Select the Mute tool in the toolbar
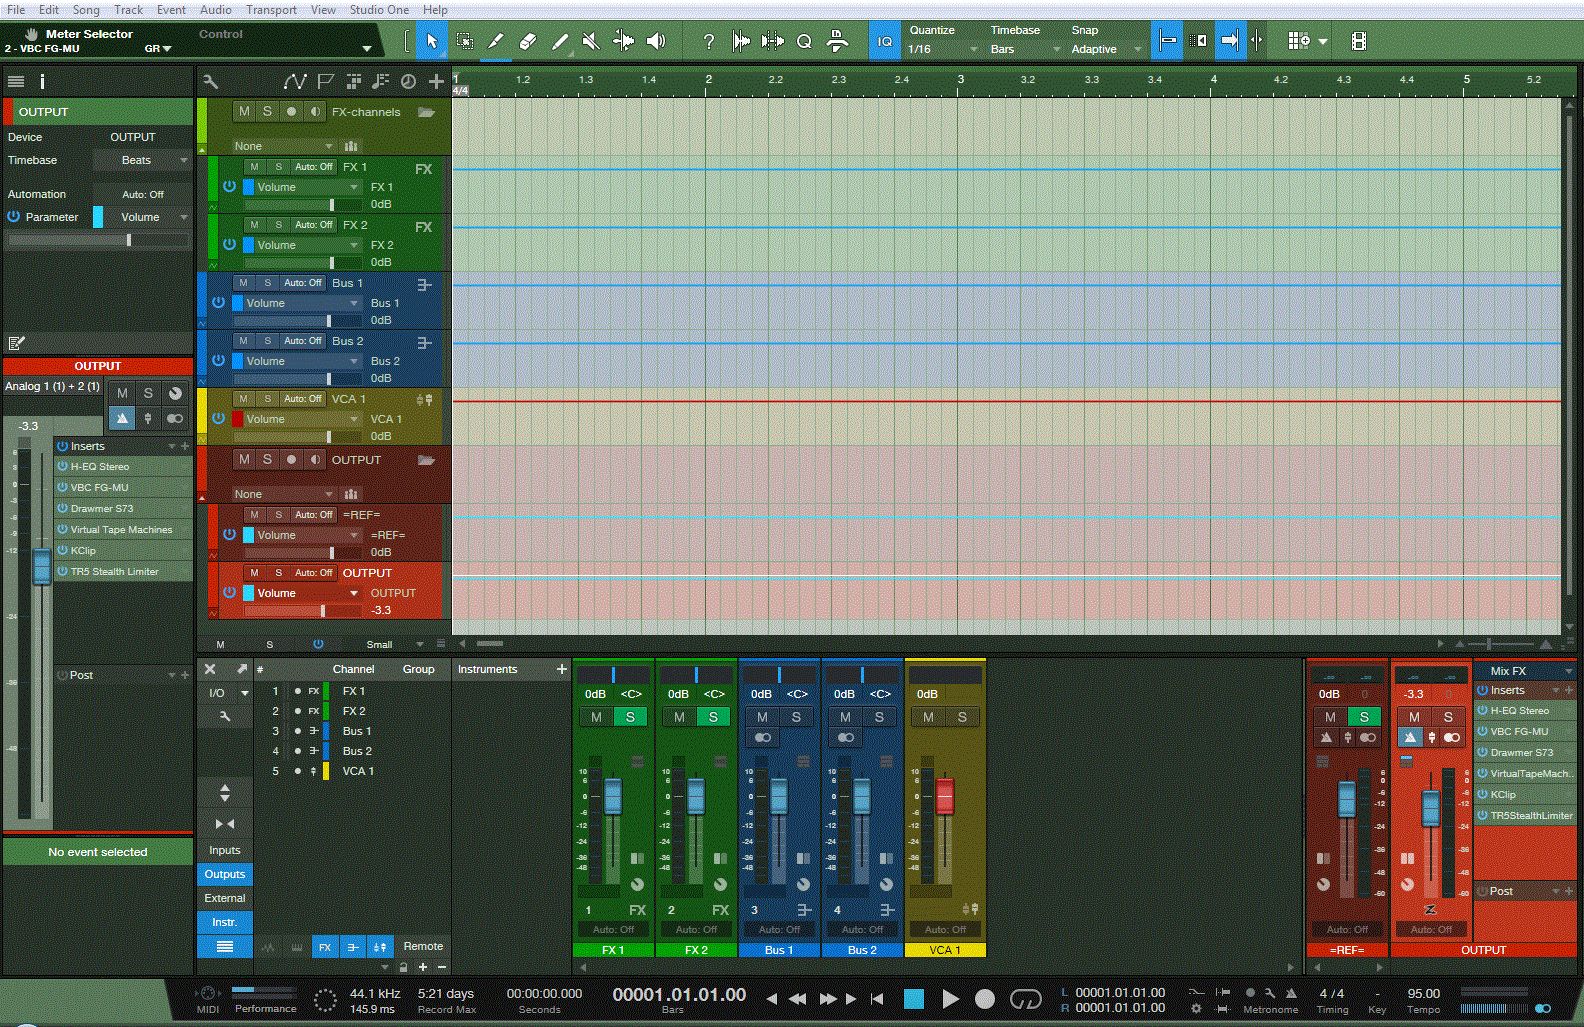The height and width of the screenshot is (1027, 1584). coord(591,41)
